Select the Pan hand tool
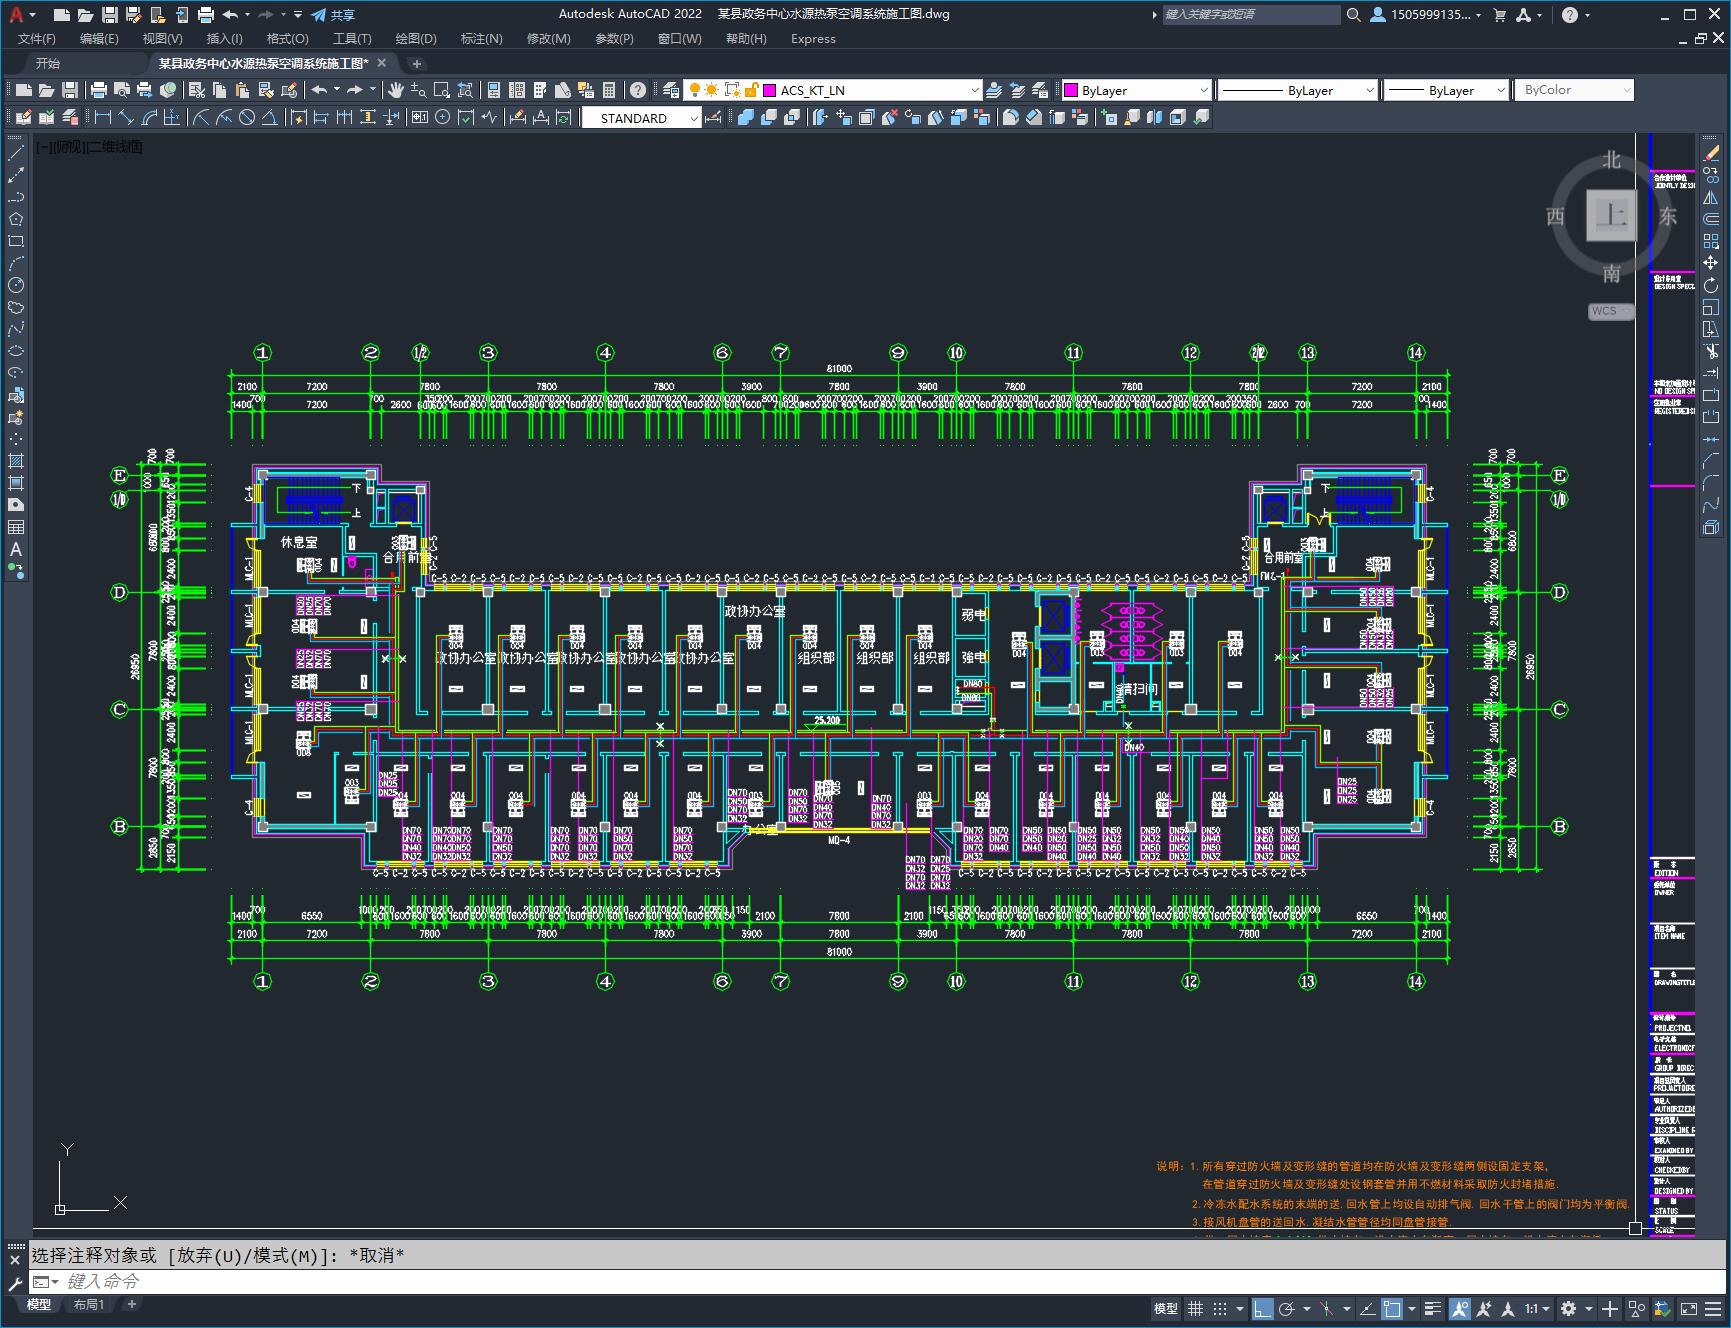Image resolution: width=1731 pixels, height=1328 pixels. click(x=396, y=90)
